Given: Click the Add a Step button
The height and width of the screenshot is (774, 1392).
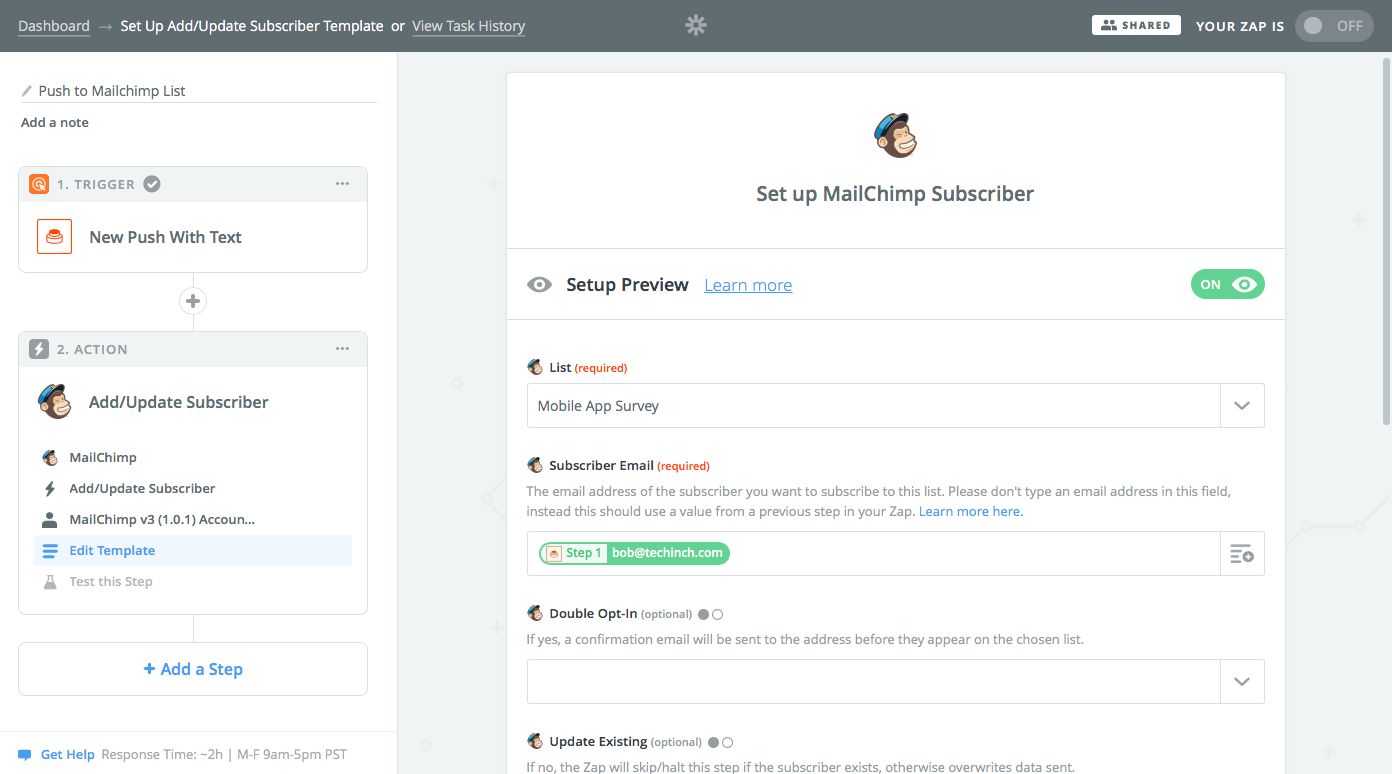Looking at the screenshot, I should tap(193, 669).
